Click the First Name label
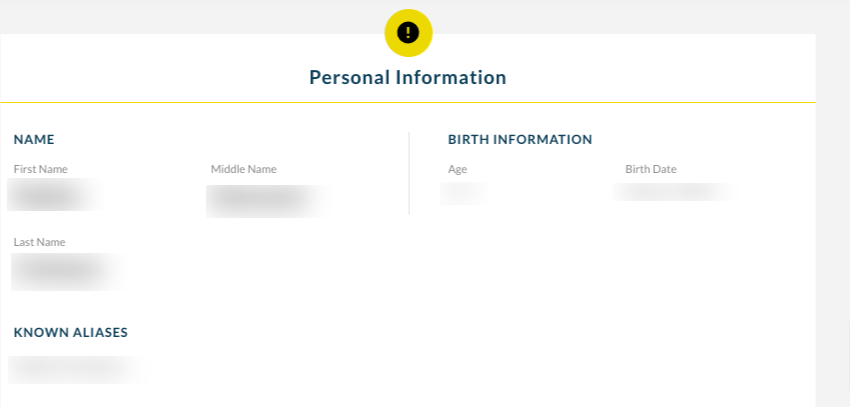Screen dimensions: 850x407 pos(41,169)
